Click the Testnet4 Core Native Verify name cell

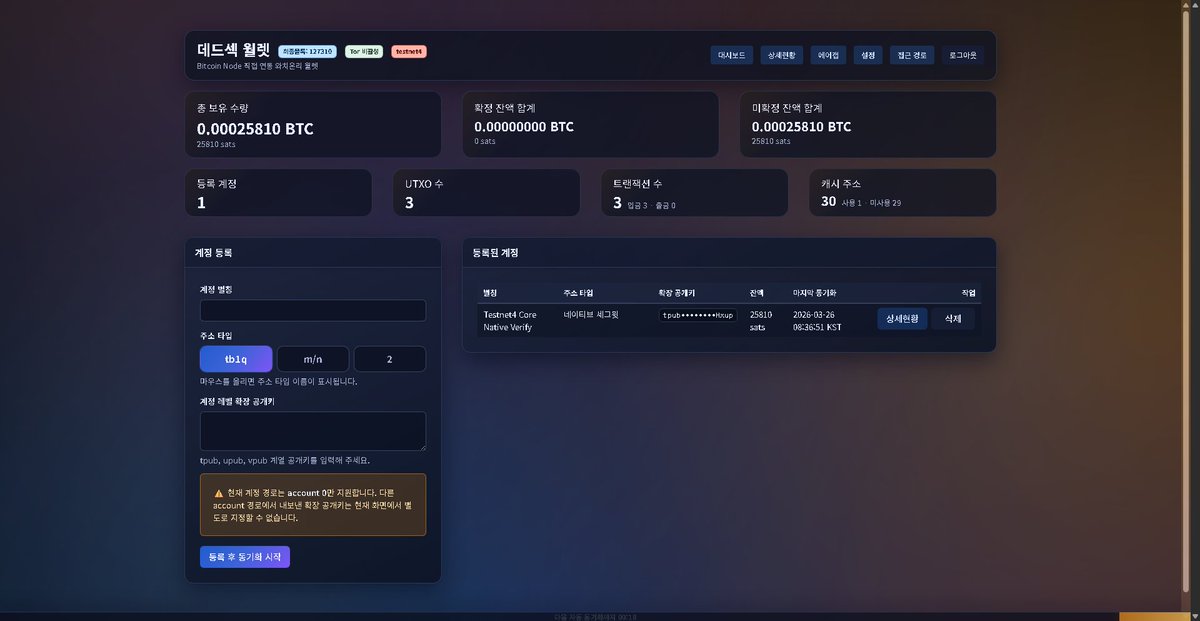[510, 321]
